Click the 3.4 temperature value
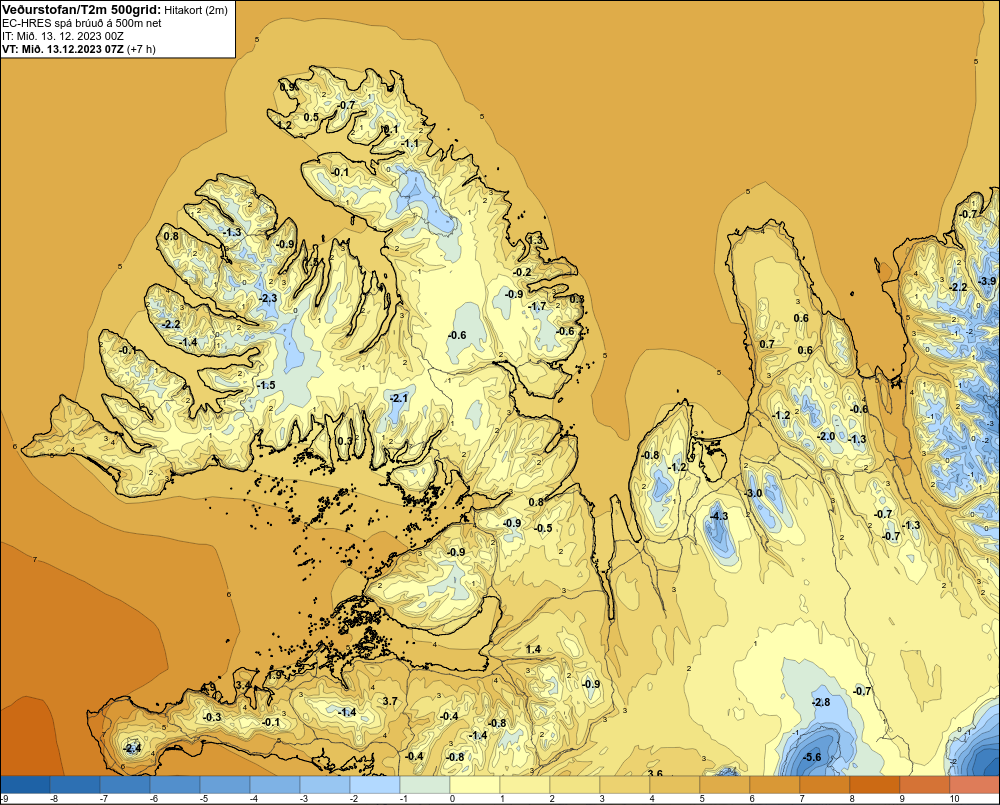Screen dimensions: 1000x805 pyautogui.click(x=243, y=685)
